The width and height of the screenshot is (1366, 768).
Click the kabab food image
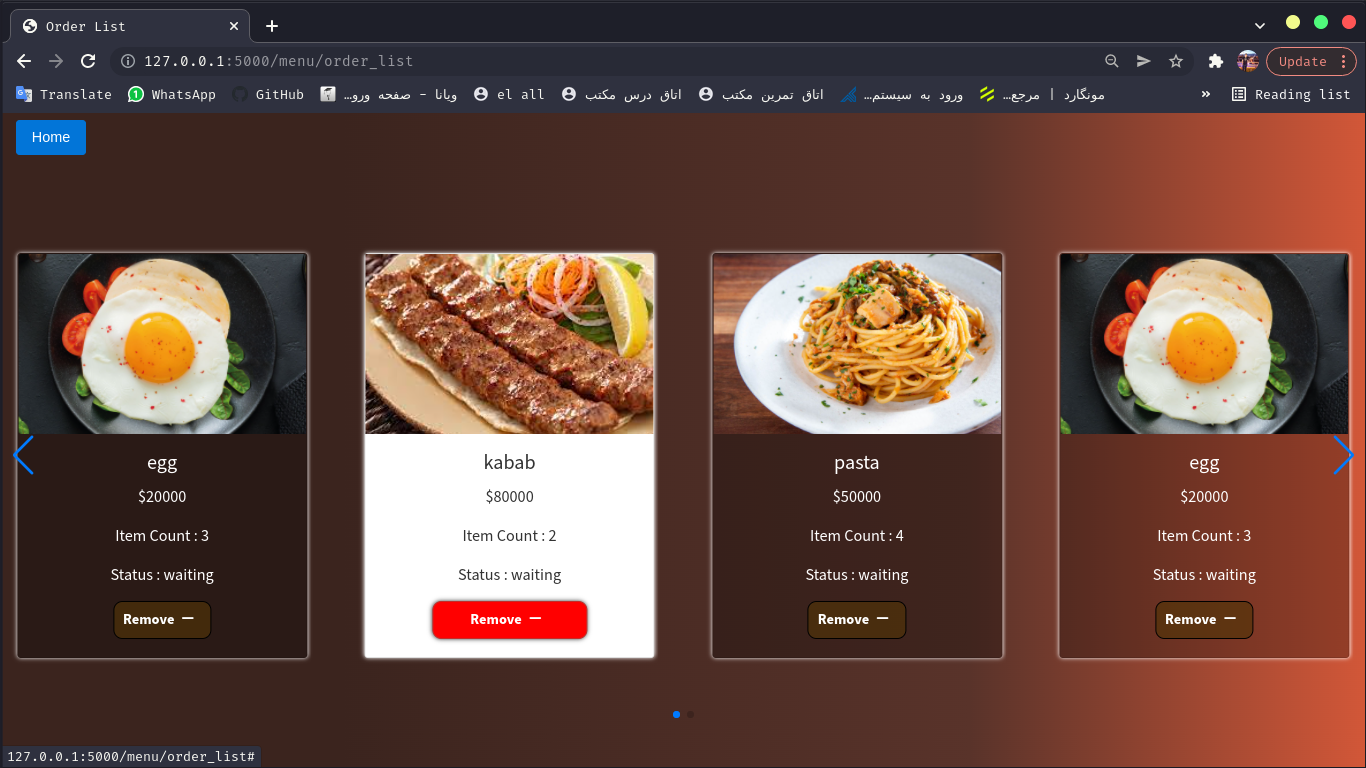pyautogui.click(x=509, y=343)
